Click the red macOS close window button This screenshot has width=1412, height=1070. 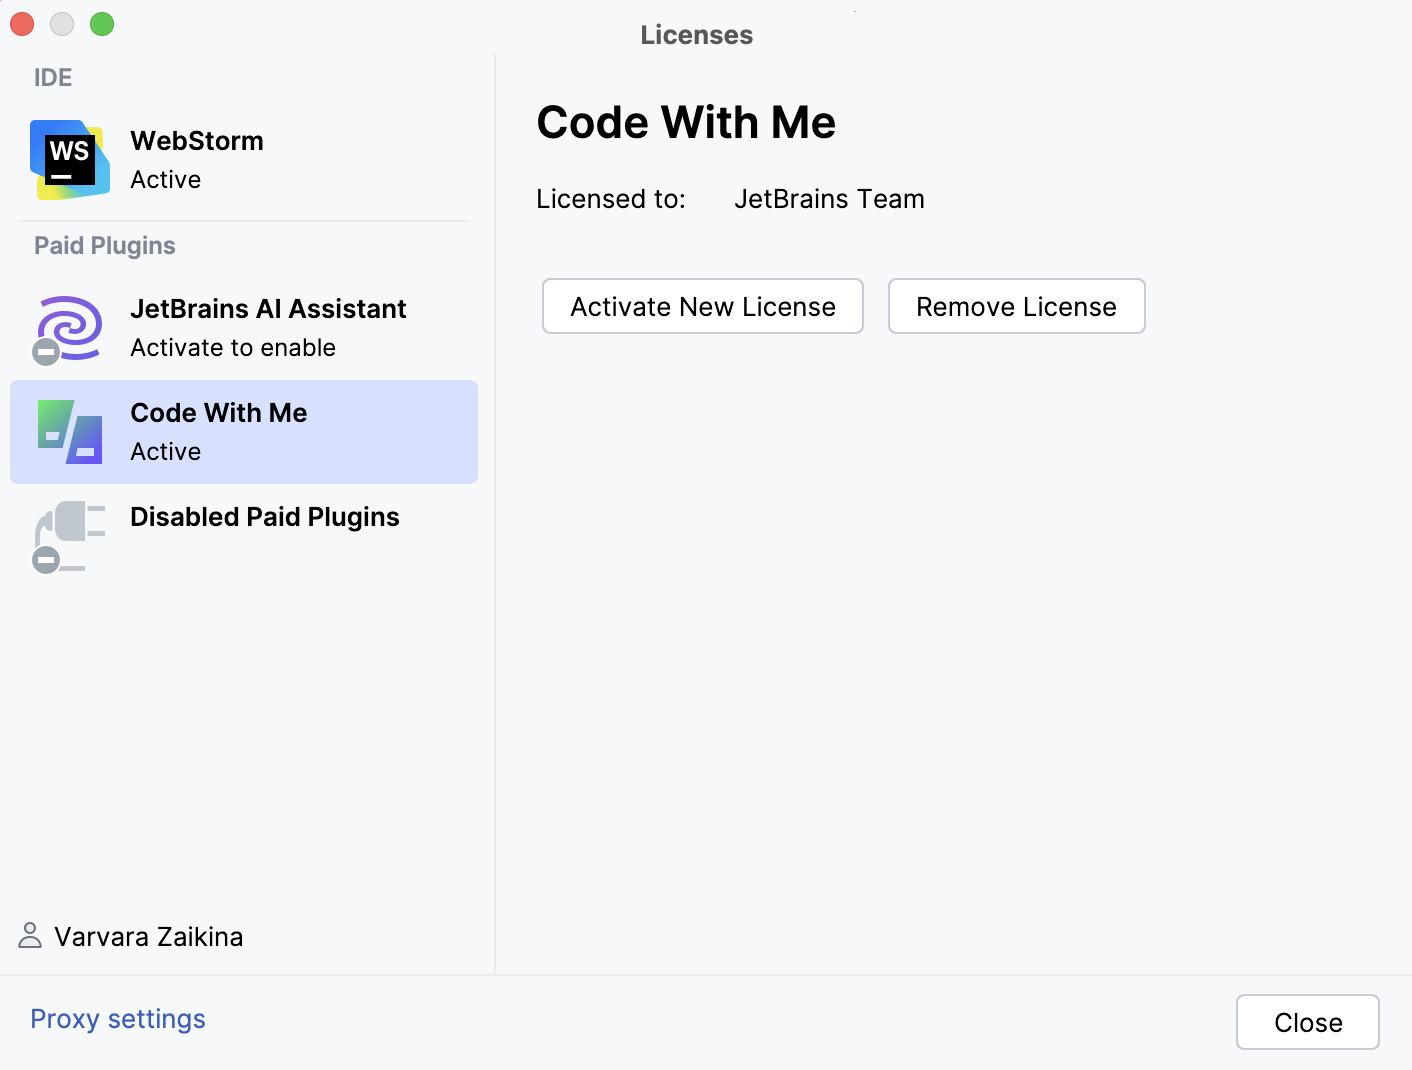point(22,24)
